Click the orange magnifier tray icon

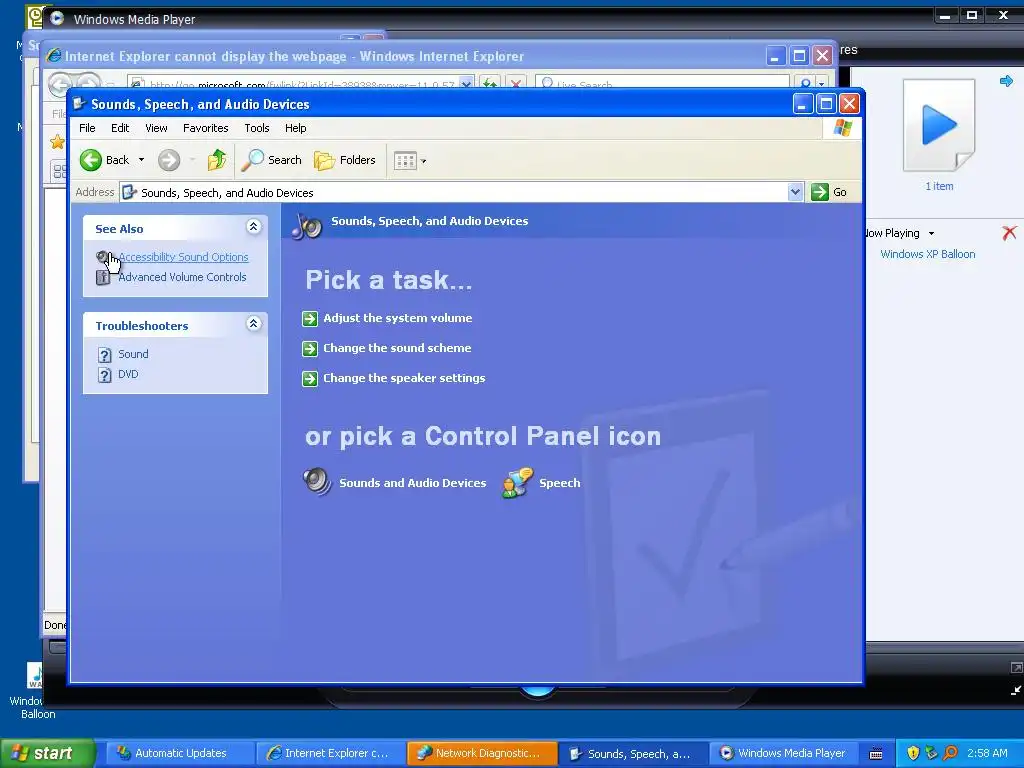[951, 753]
